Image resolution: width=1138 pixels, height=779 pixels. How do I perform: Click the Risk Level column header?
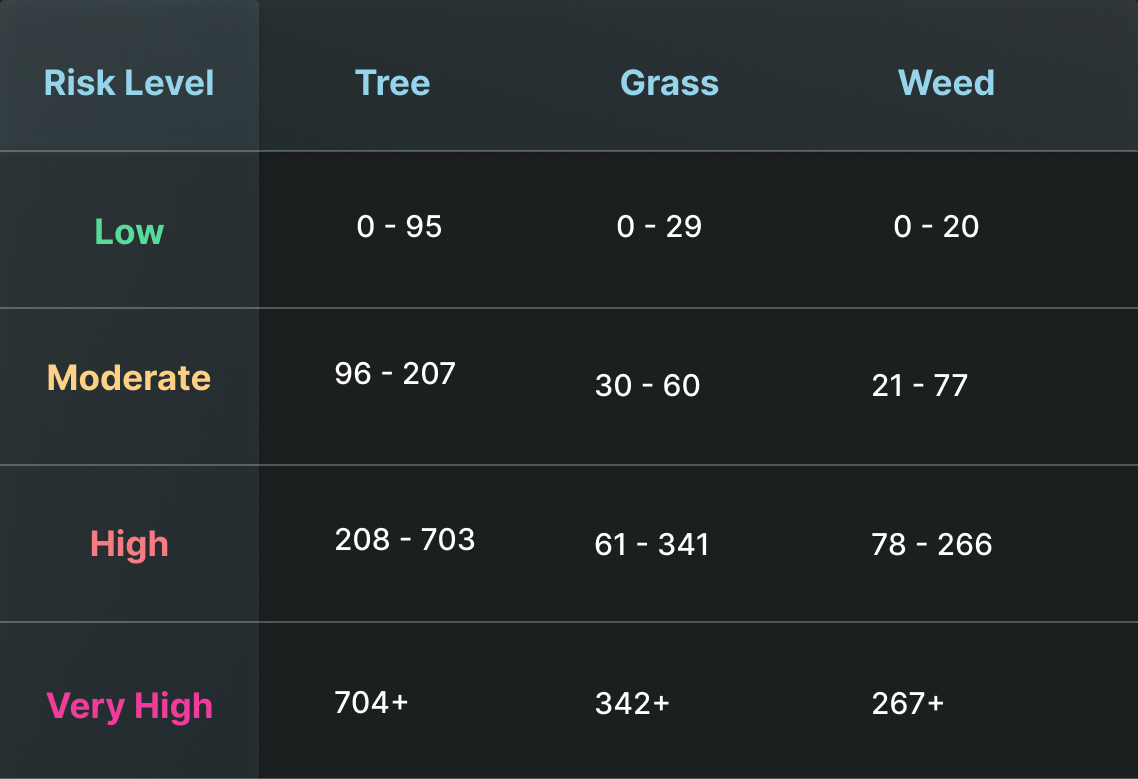pos(129,83)
